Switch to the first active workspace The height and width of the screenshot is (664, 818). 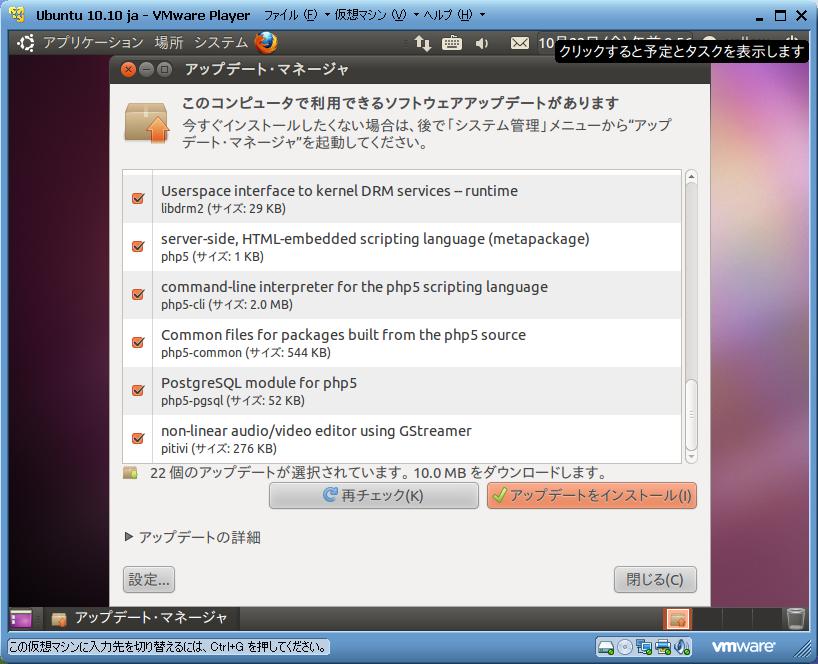click(x=677, y=619)
